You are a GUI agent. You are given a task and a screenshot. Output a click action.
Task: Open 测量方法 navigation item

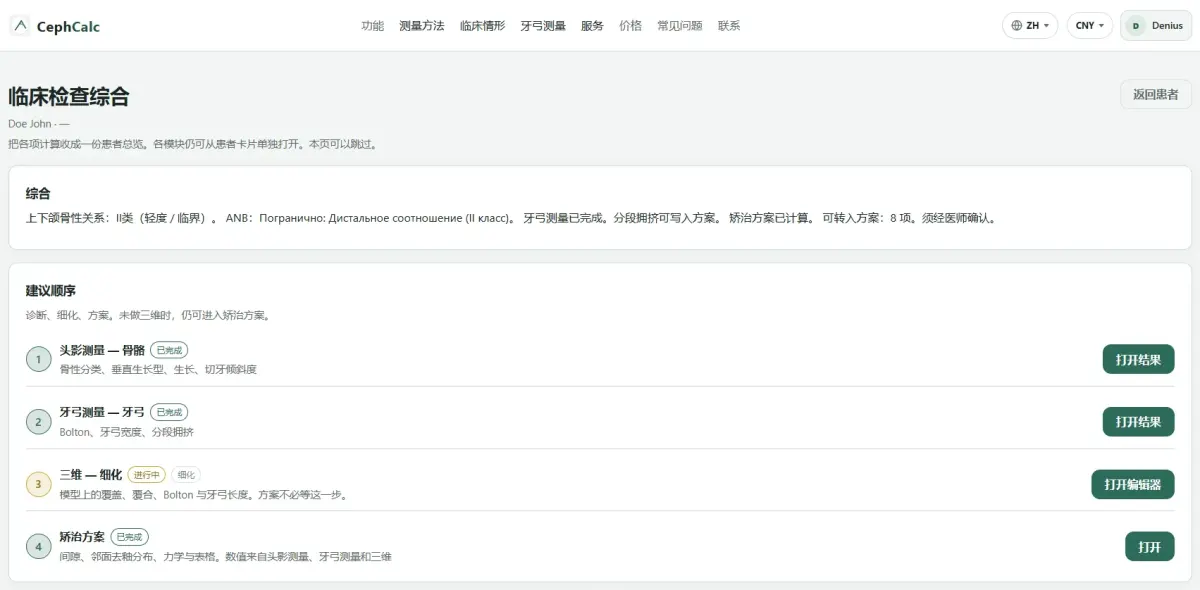(421, 26)
